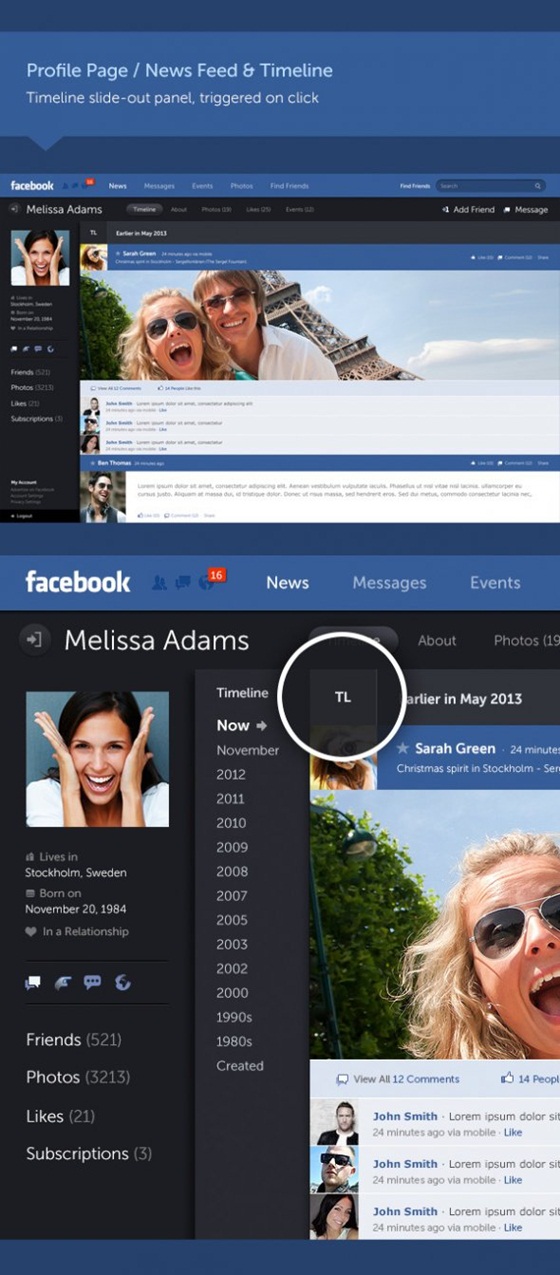
Task: Click the Add Friend button
Action: pos(468,210)
